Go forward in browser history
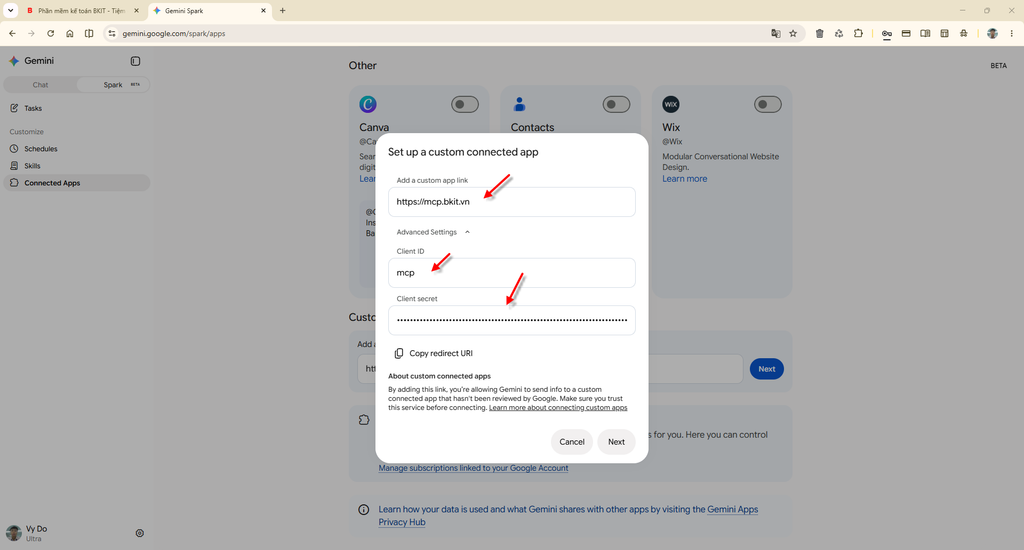This screenshot has height=550, width=1024. click(31, 33)
